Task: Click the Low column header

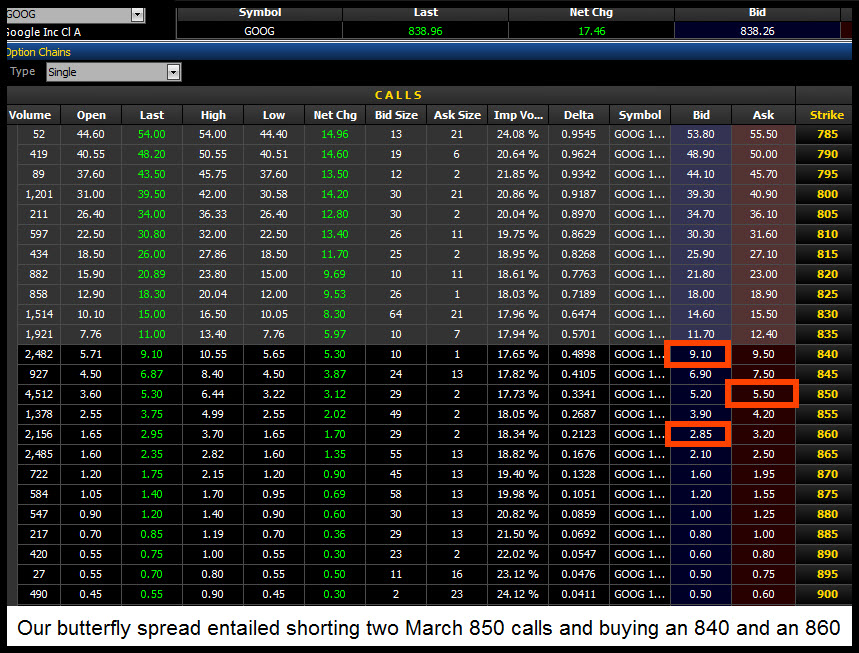Action: [x=274, y=115]
